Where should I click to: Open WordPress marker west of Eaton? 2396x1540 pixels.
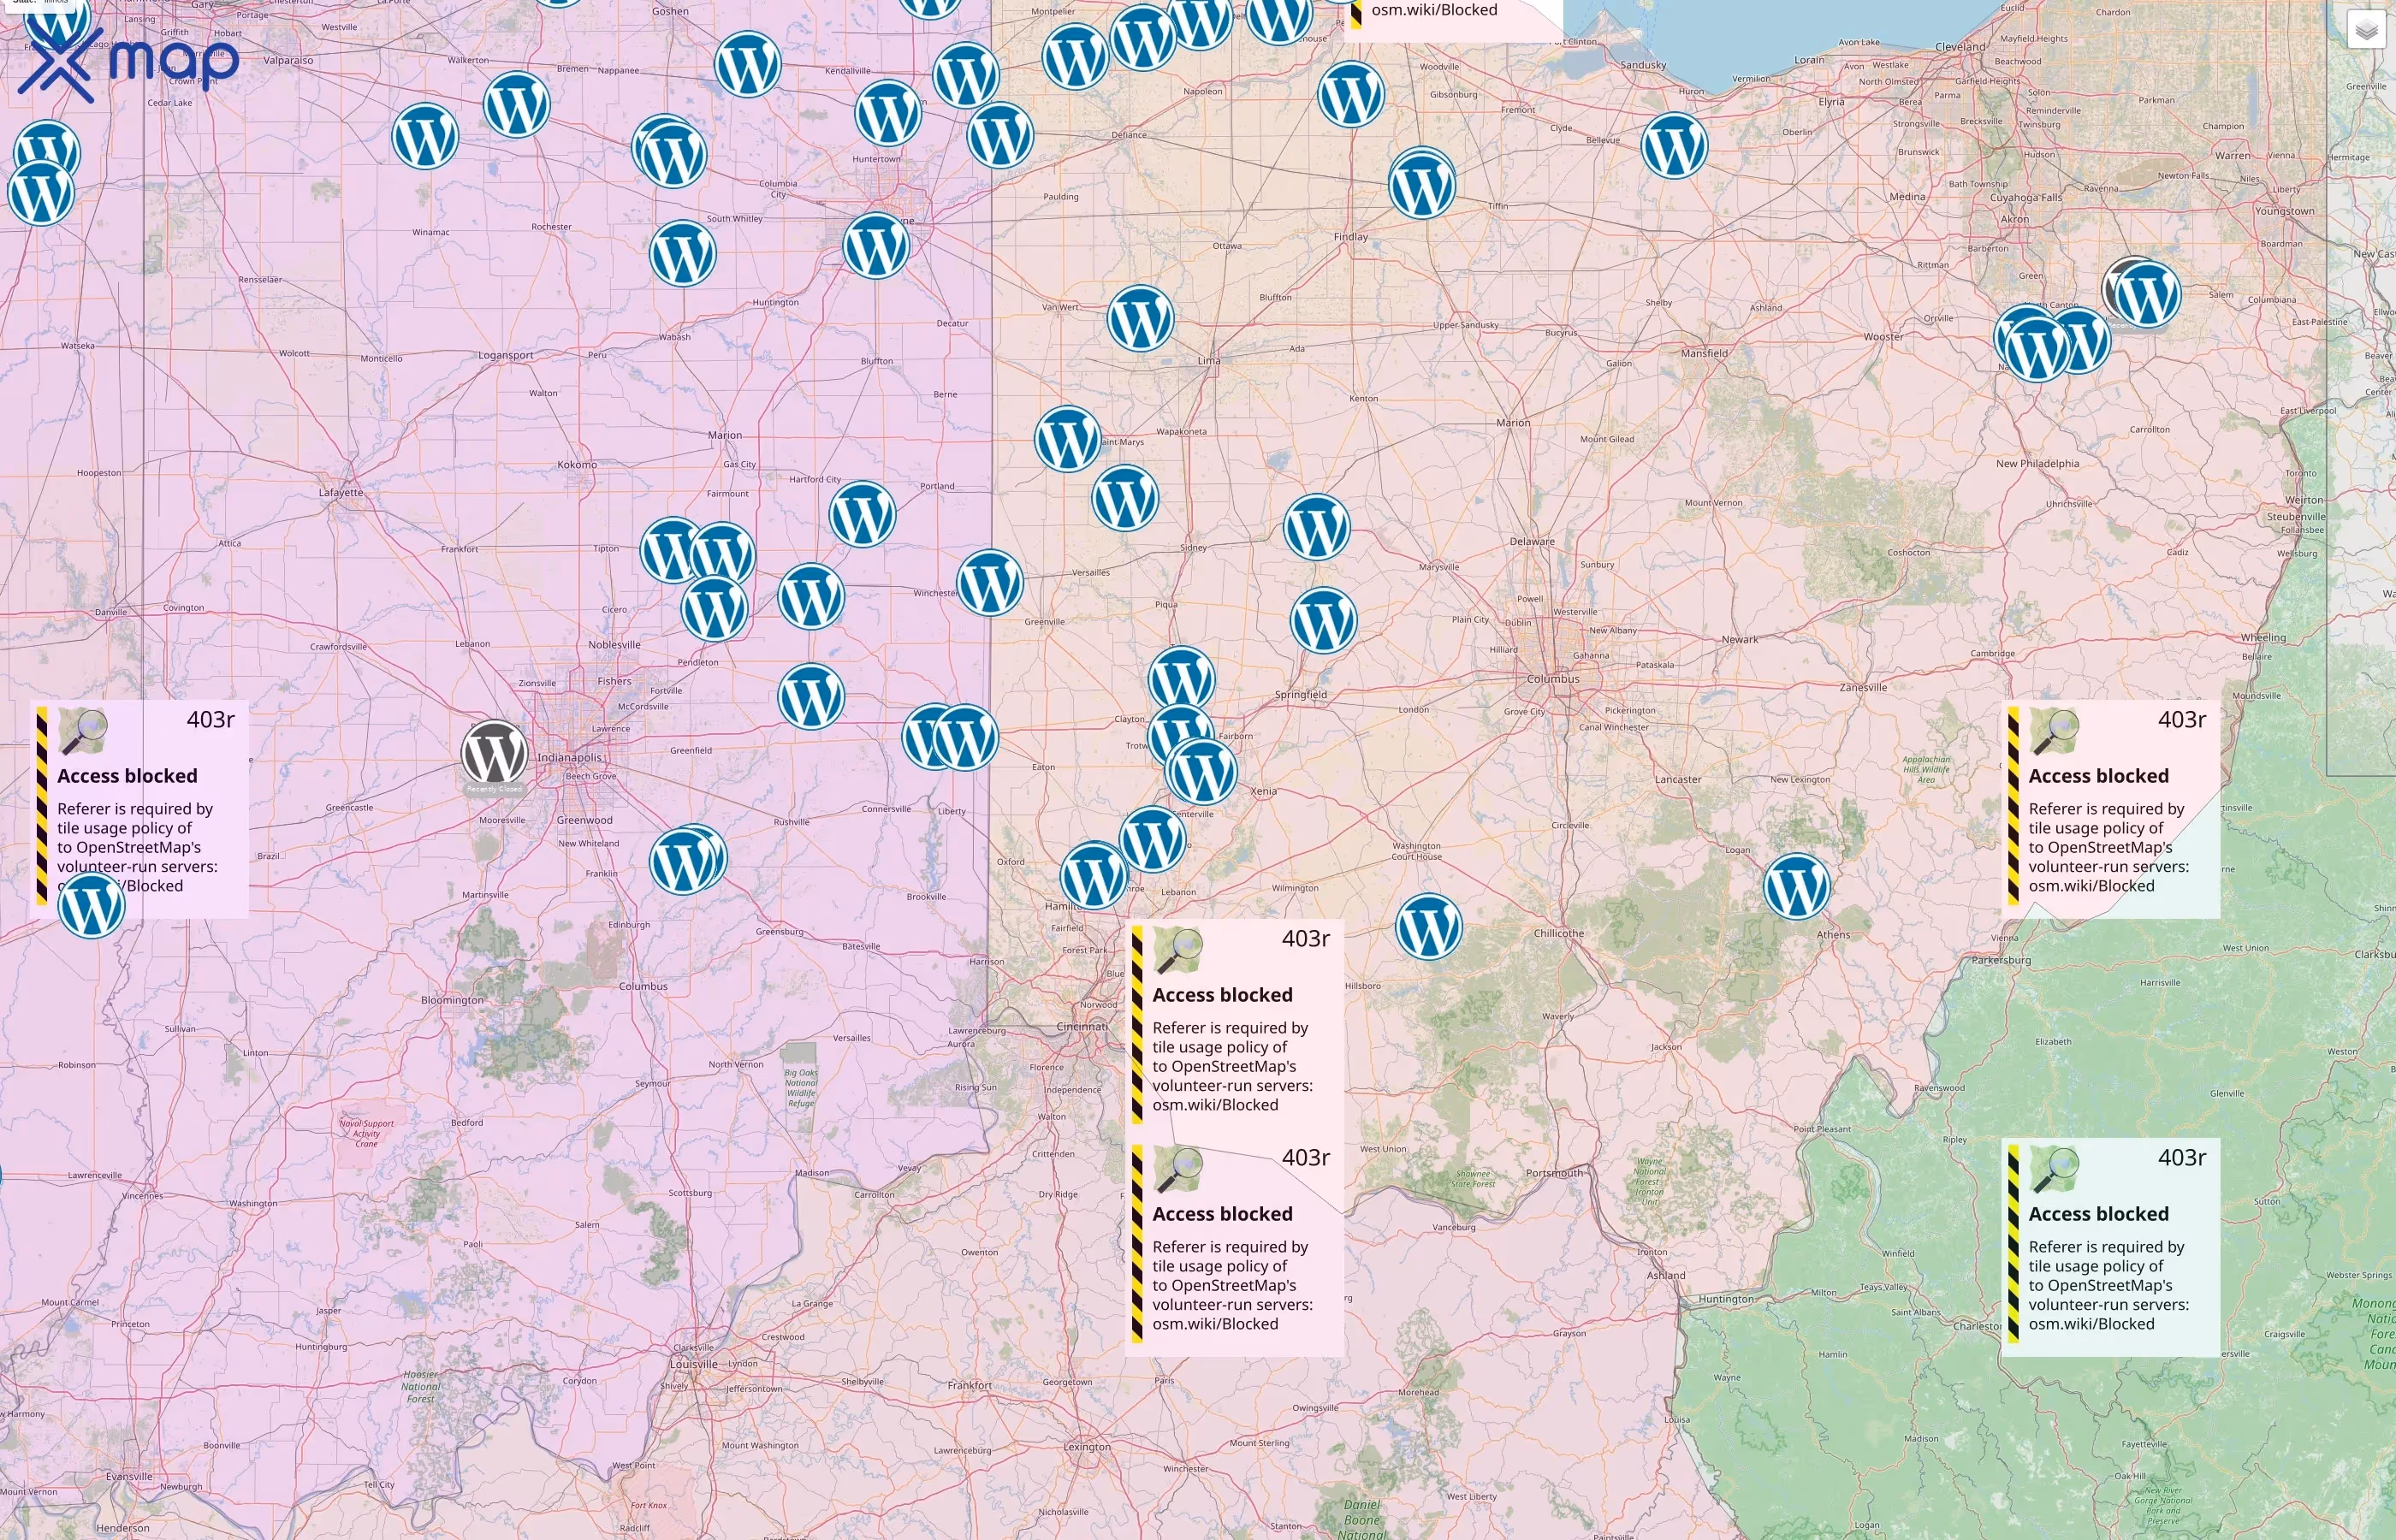965,737
